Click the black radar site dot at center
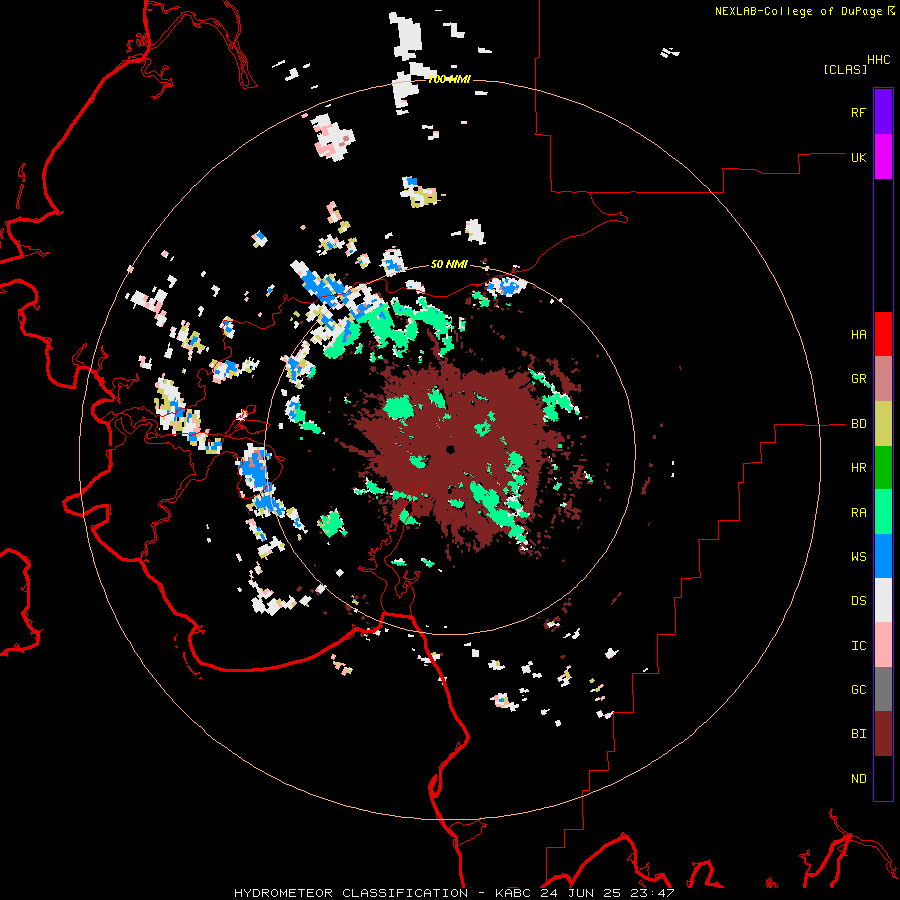900x900 pixels. click(x=451, y=449)
